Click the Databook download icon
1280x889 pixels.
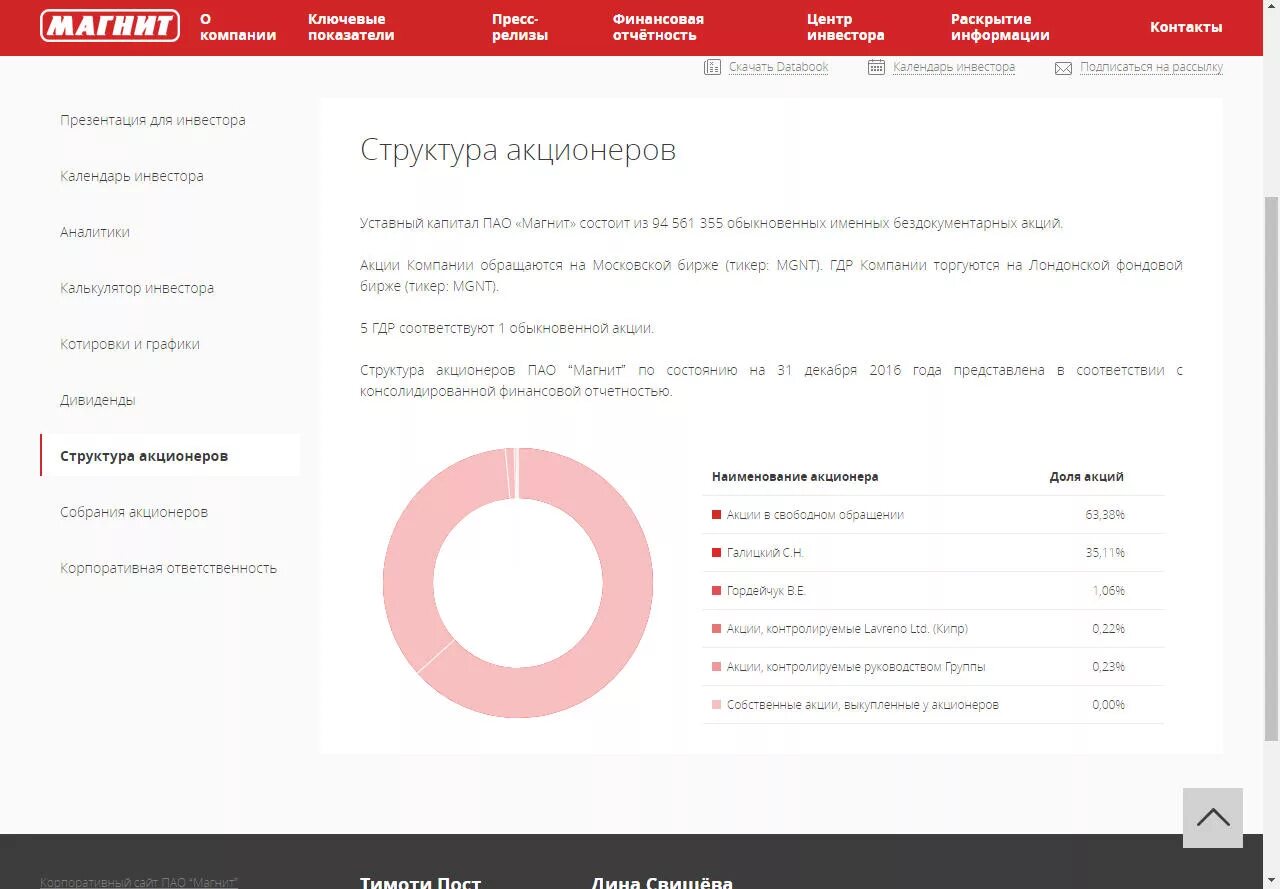(x=712, y=67)
